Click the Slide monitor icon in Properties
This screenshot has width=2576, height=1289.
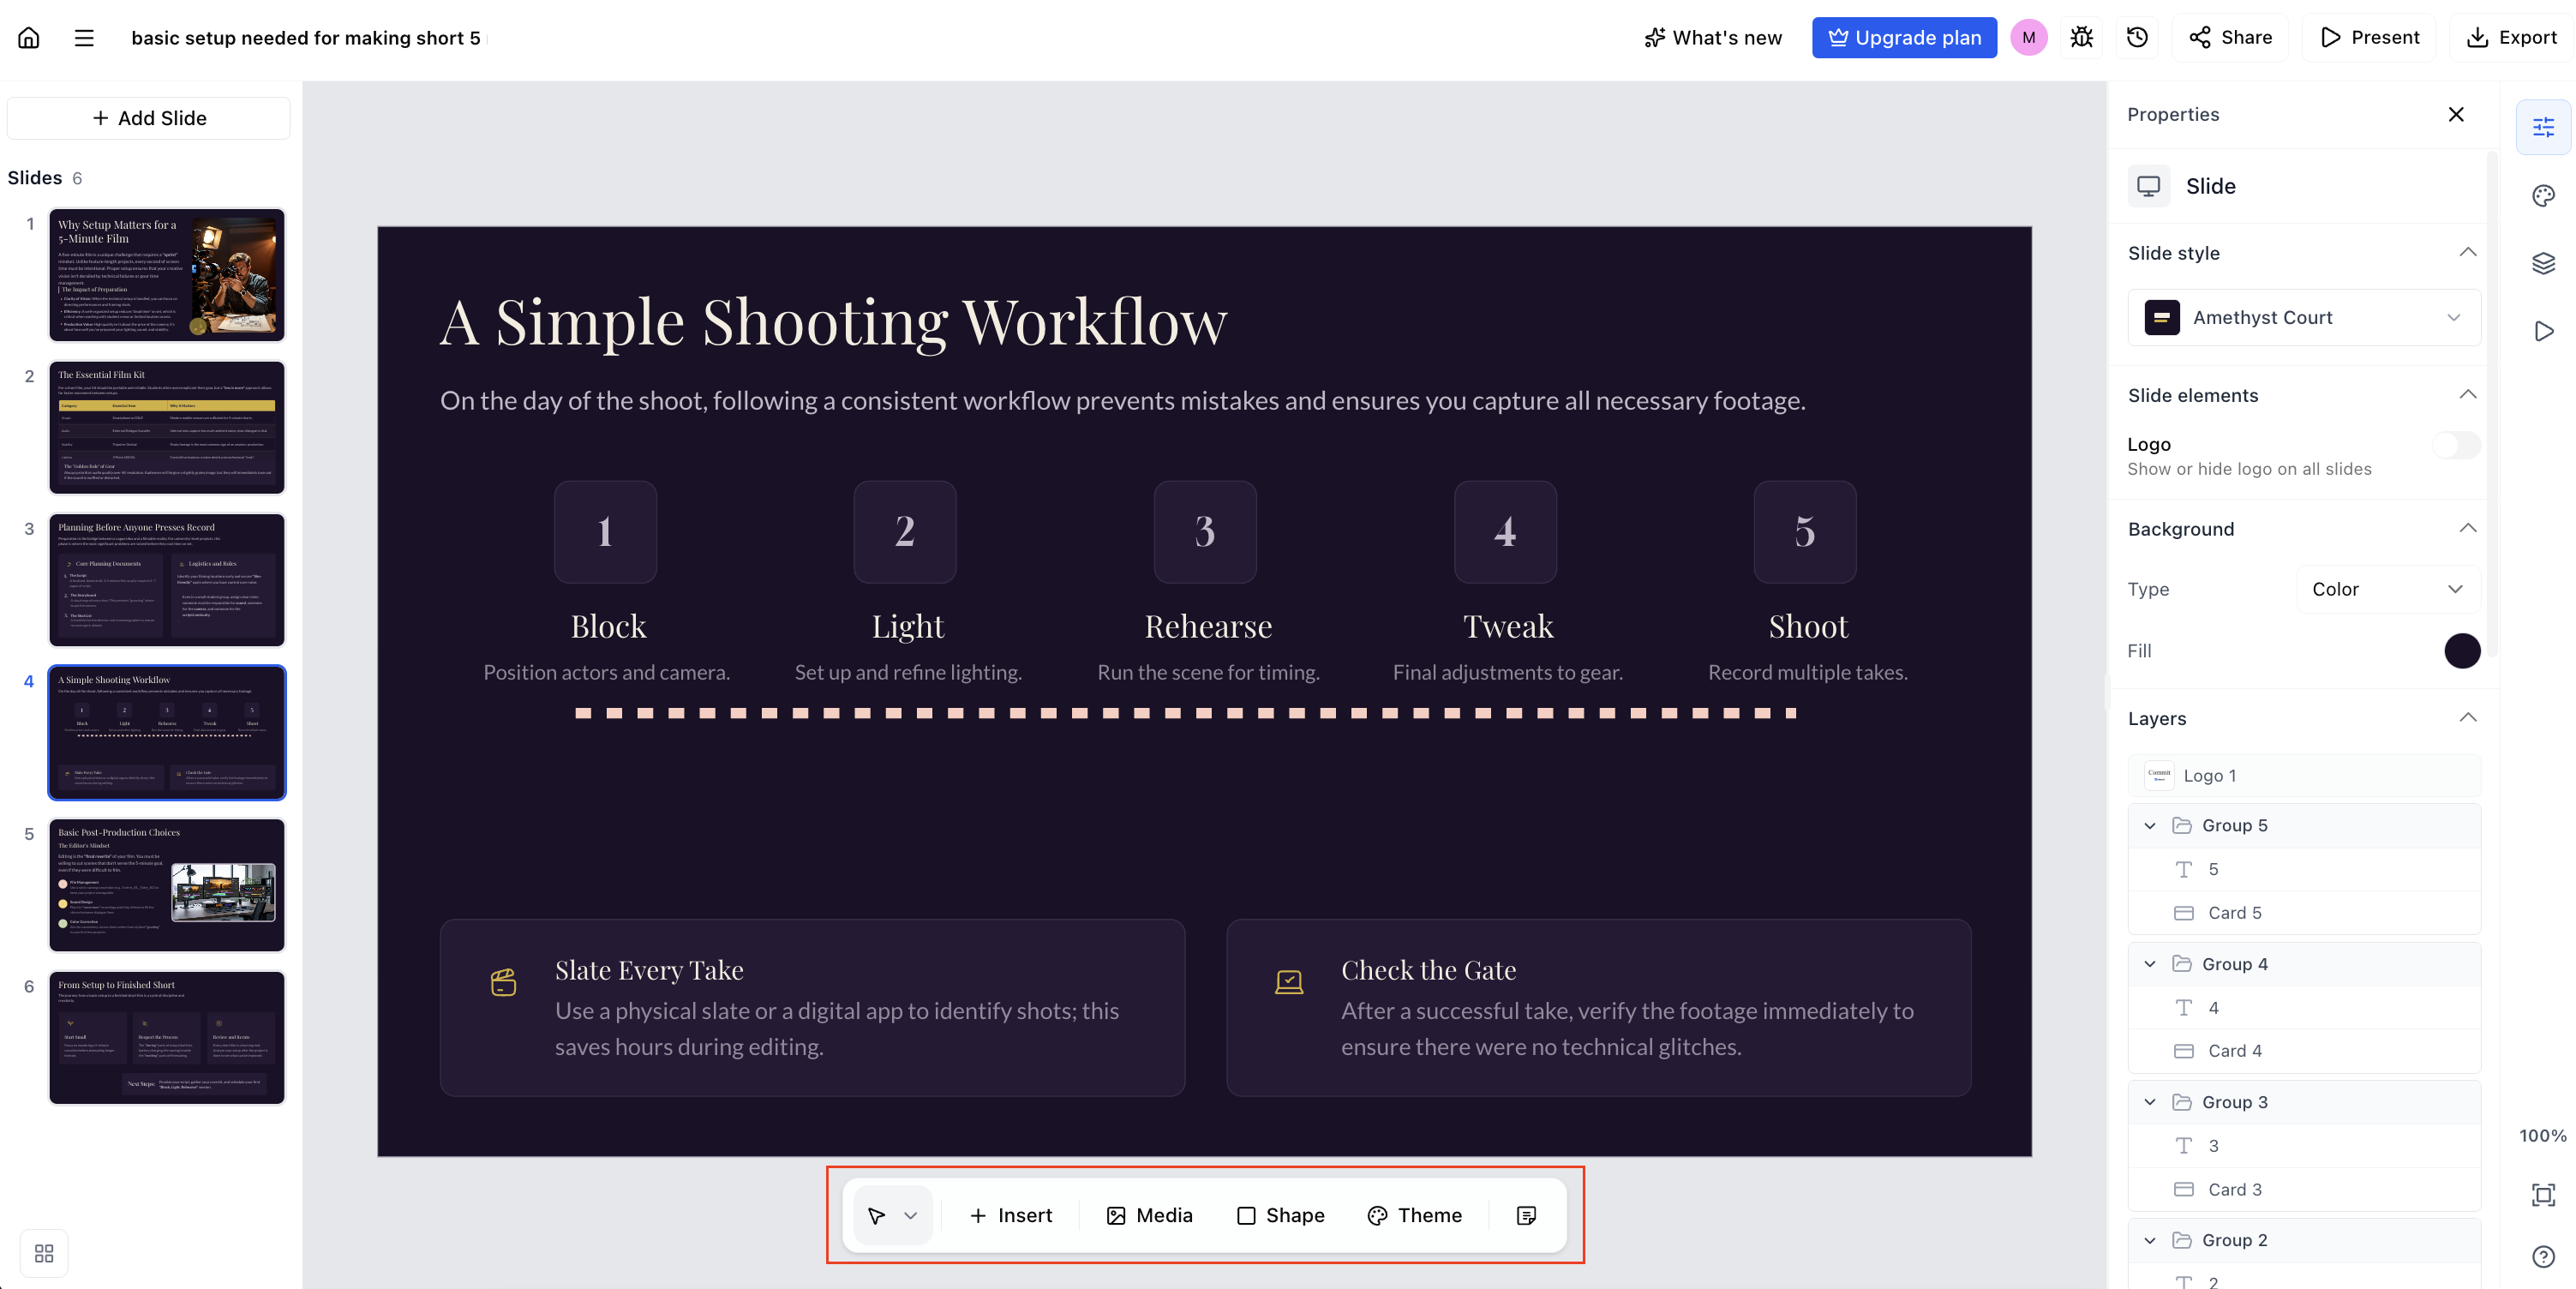[x=2148, y=186]
